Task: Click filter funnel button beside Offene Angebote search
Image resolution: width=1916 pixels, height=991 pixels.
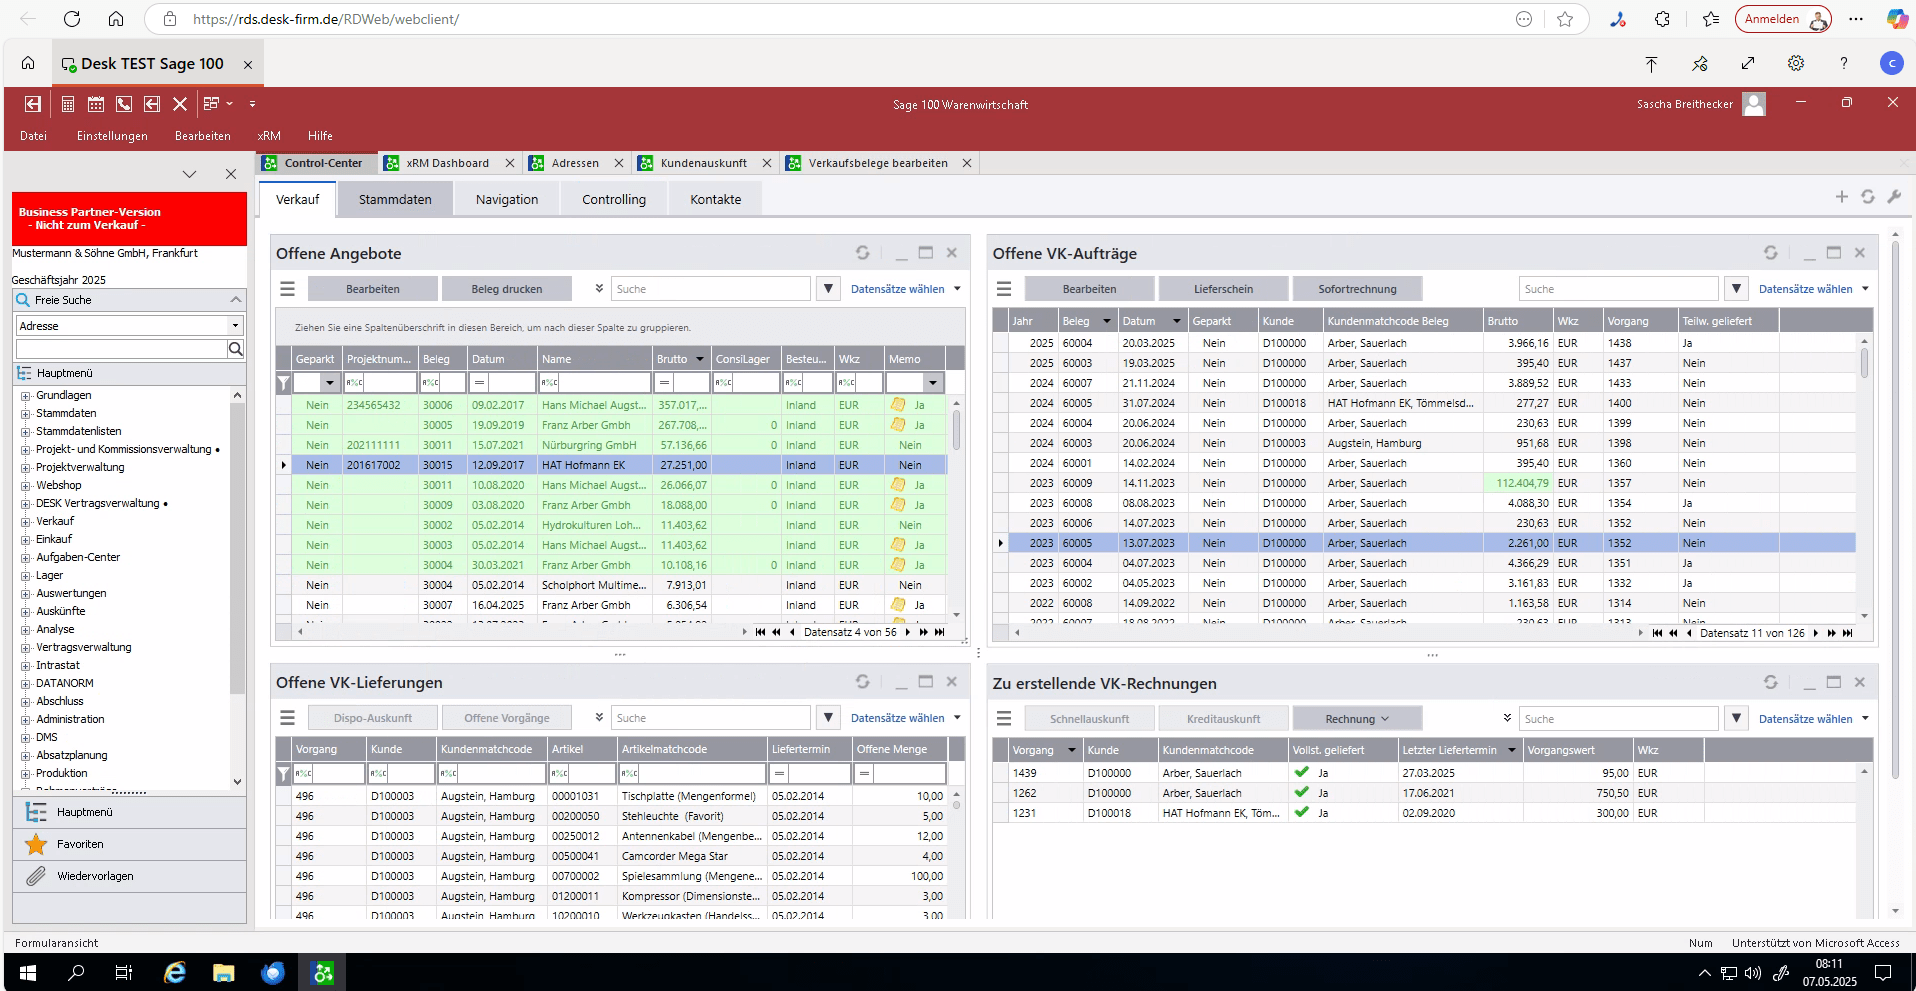Action: (x=828, y=289)
